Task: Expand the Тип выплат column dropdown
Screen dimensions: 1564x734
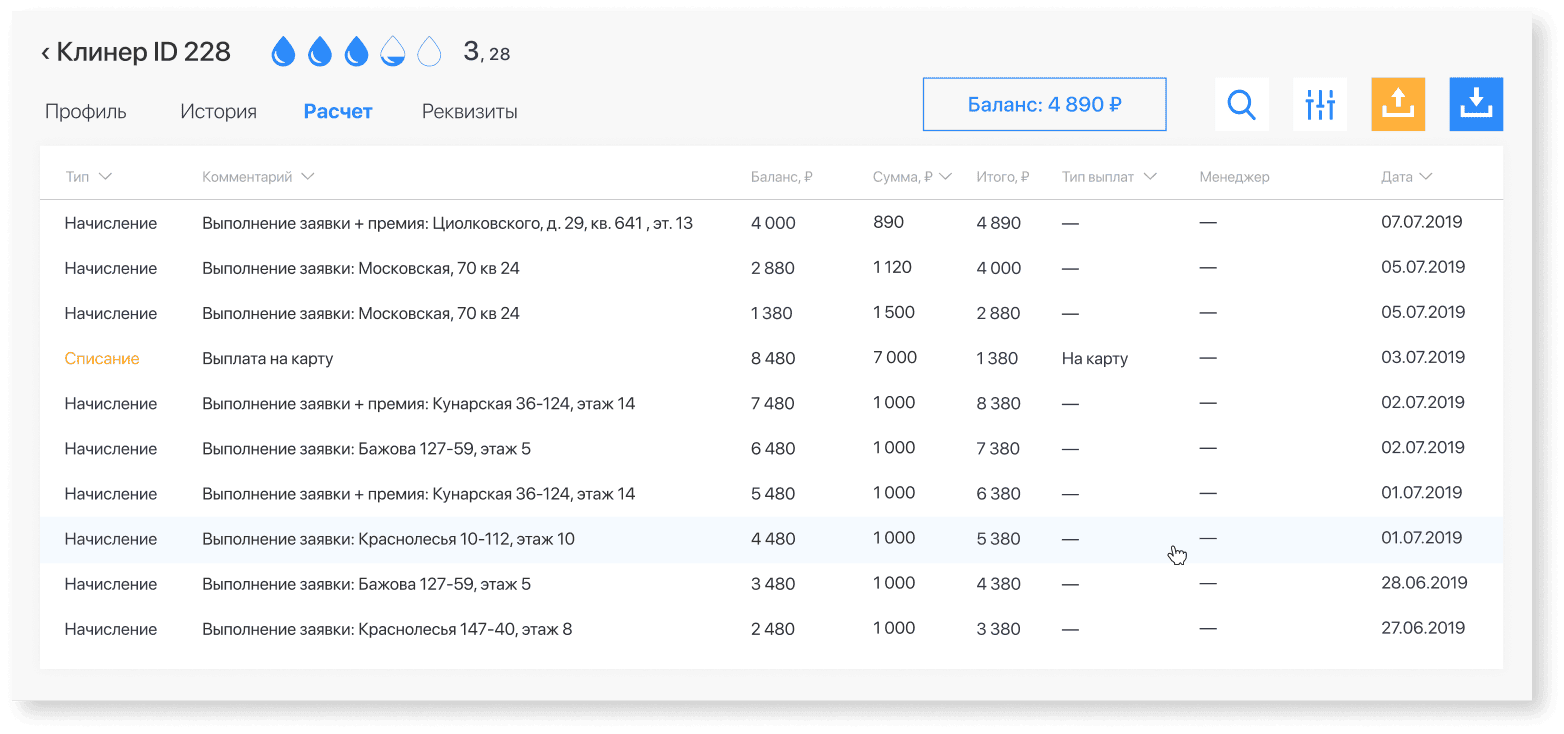Action: pyautogui.click(x=1150, y=177)
